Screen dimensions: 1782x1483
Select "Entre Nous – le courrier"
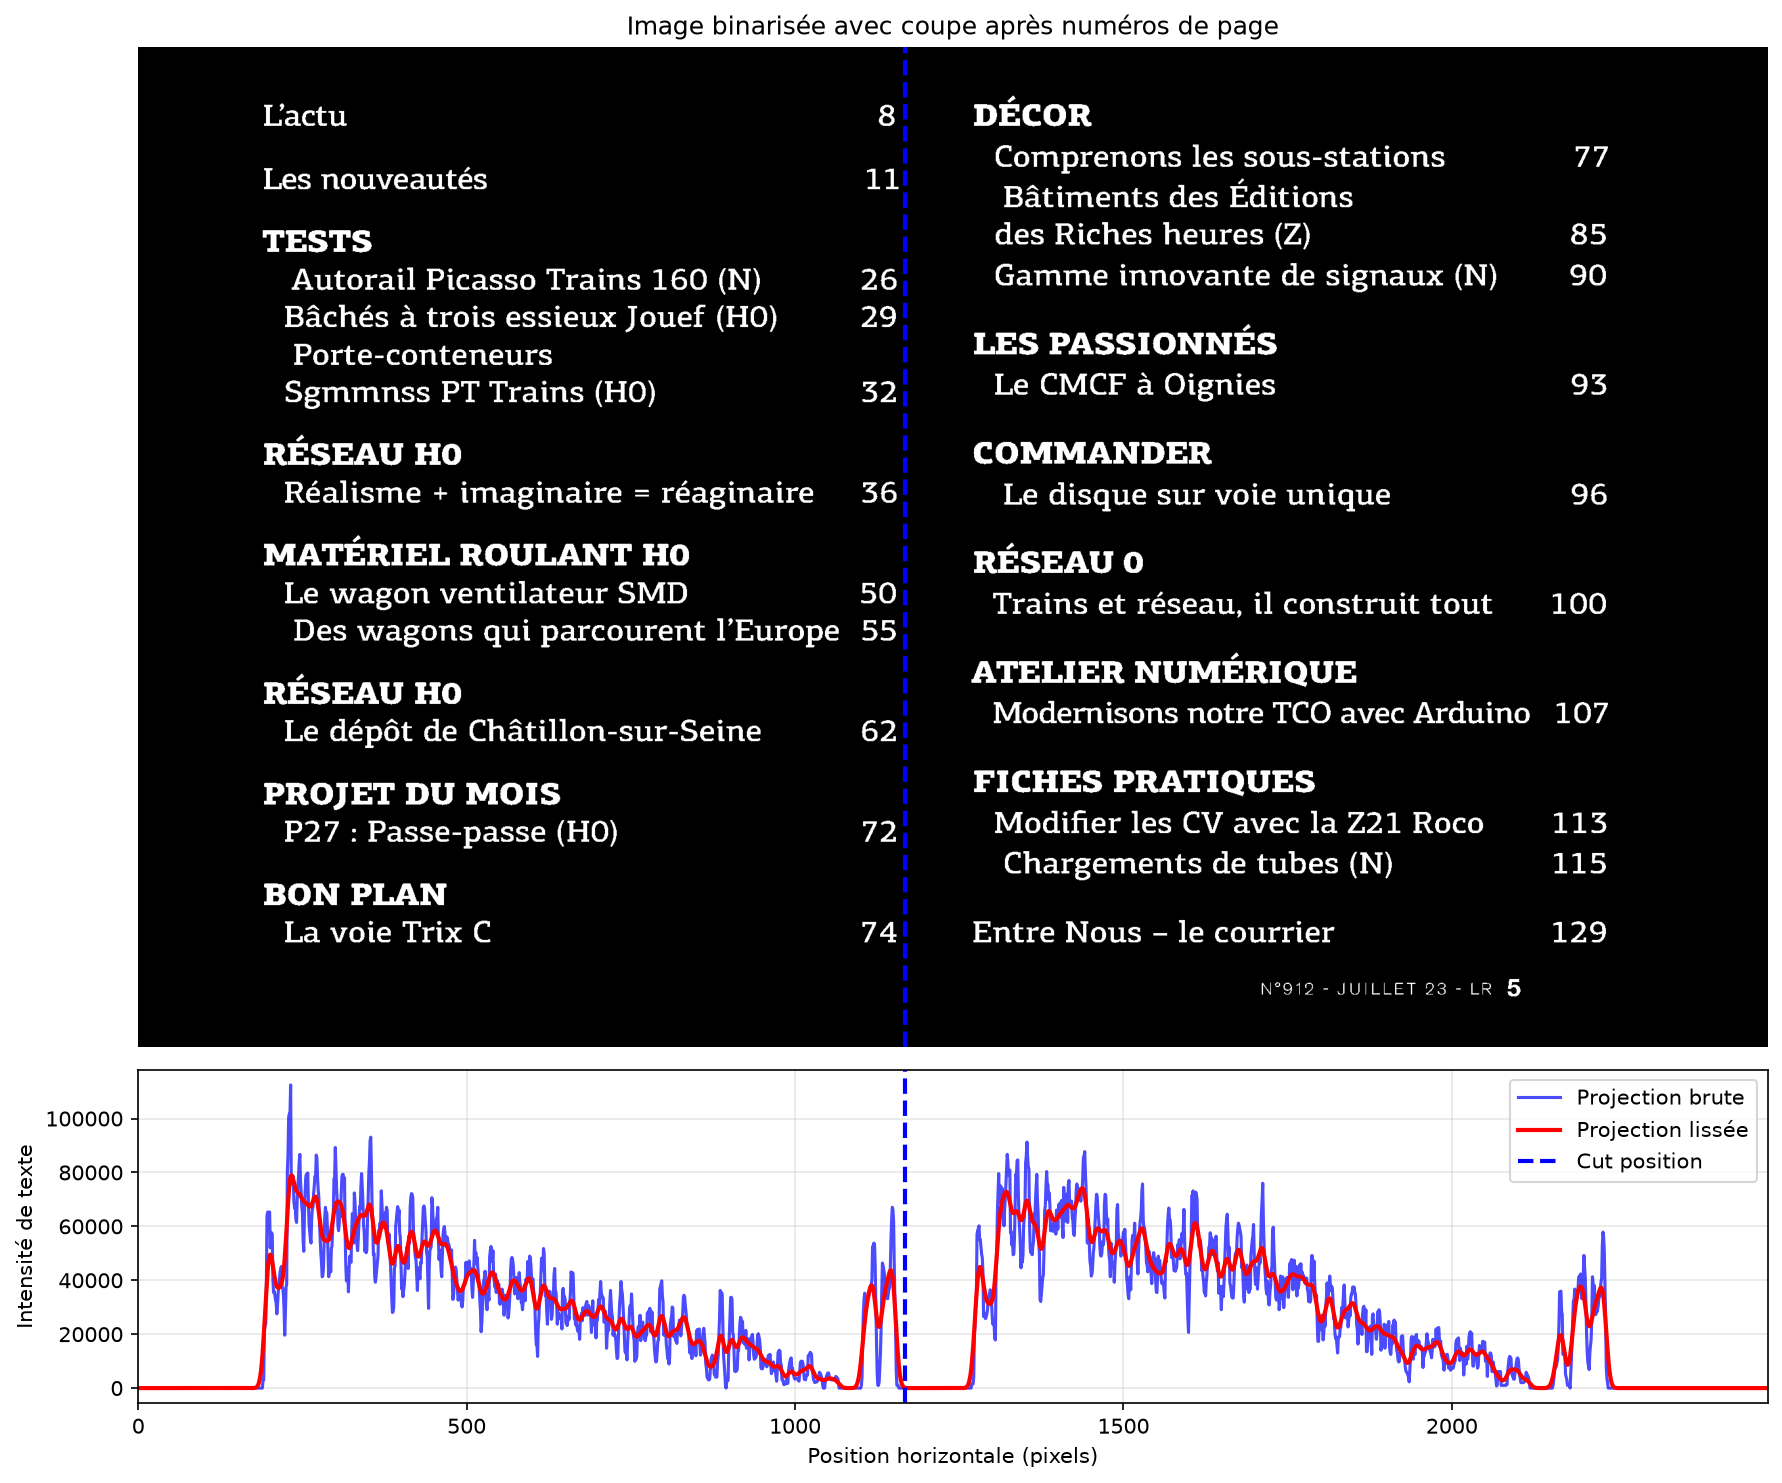pos(1153,932)
